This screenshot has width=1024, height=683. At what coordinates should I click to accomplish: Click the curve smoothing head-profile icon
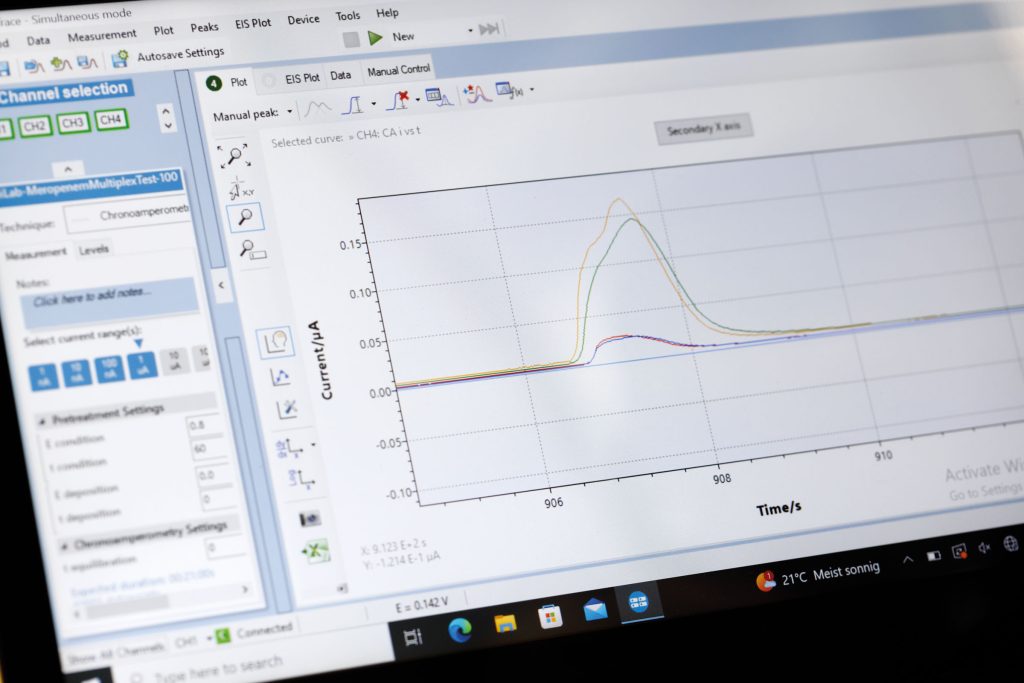pos(276,342)
